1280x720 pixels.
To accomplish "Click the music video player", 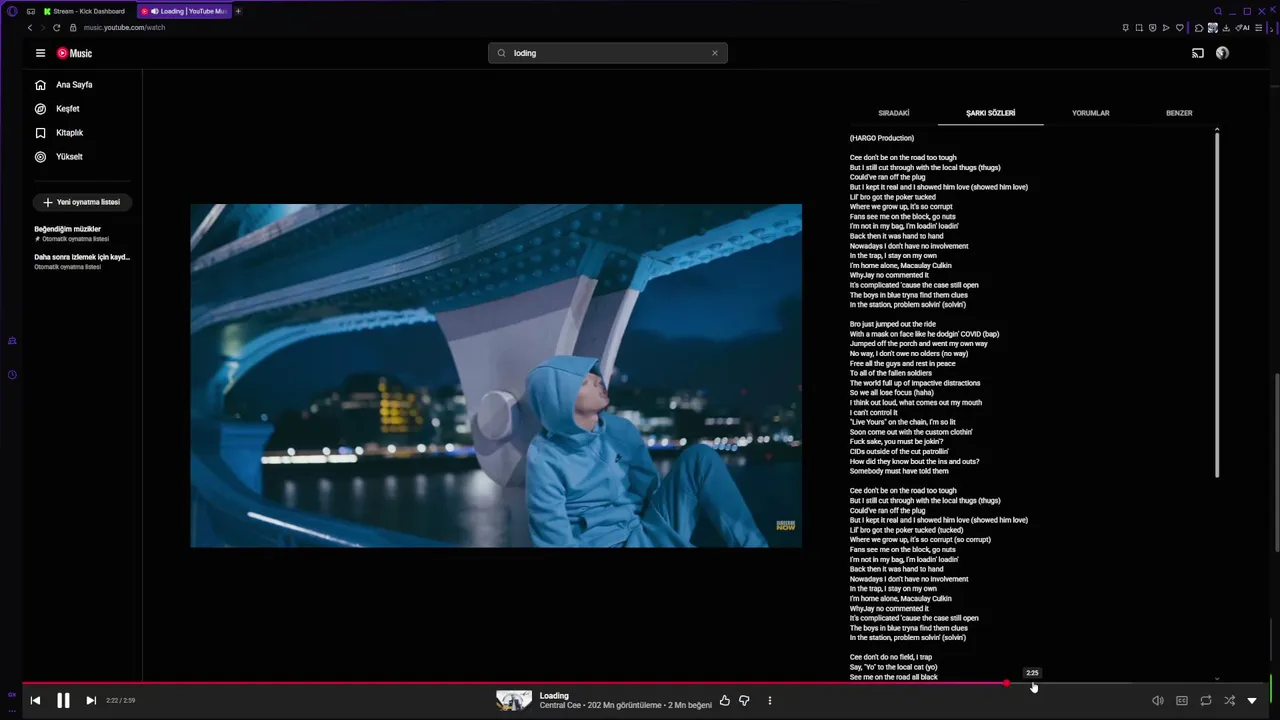I will click(496, 376).
